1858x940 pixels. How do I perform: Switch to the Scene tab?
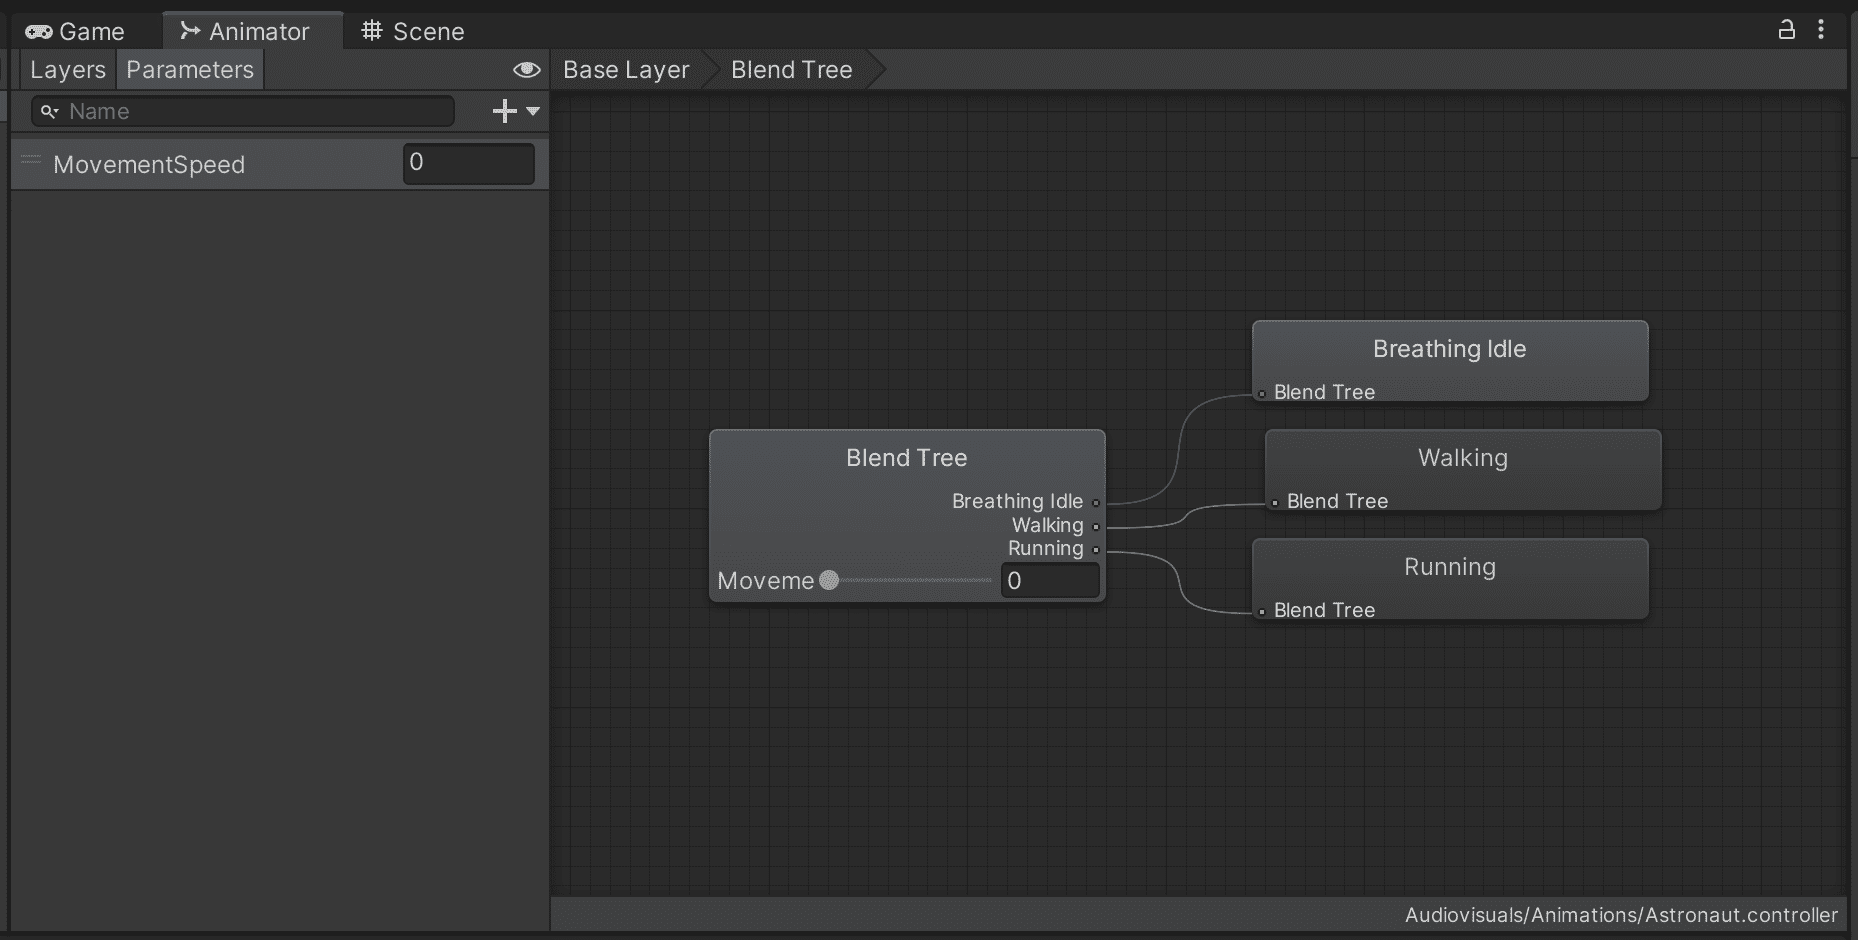point(413,31)
